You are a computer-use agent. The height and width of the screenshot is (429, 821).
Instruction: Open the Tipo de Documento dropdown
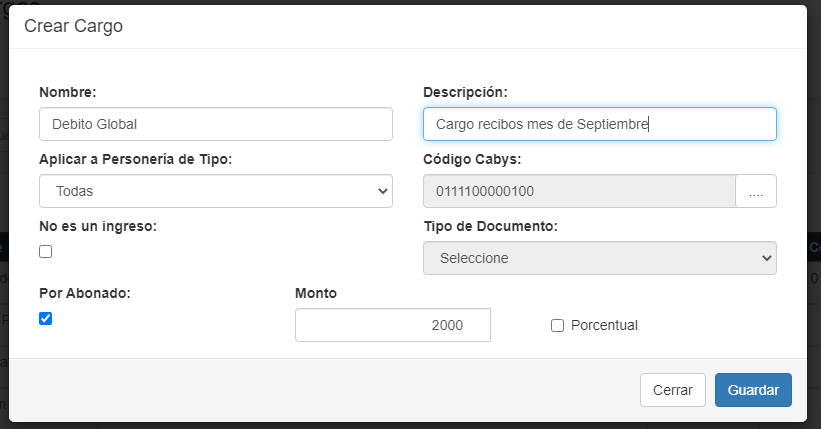point(600,258)
